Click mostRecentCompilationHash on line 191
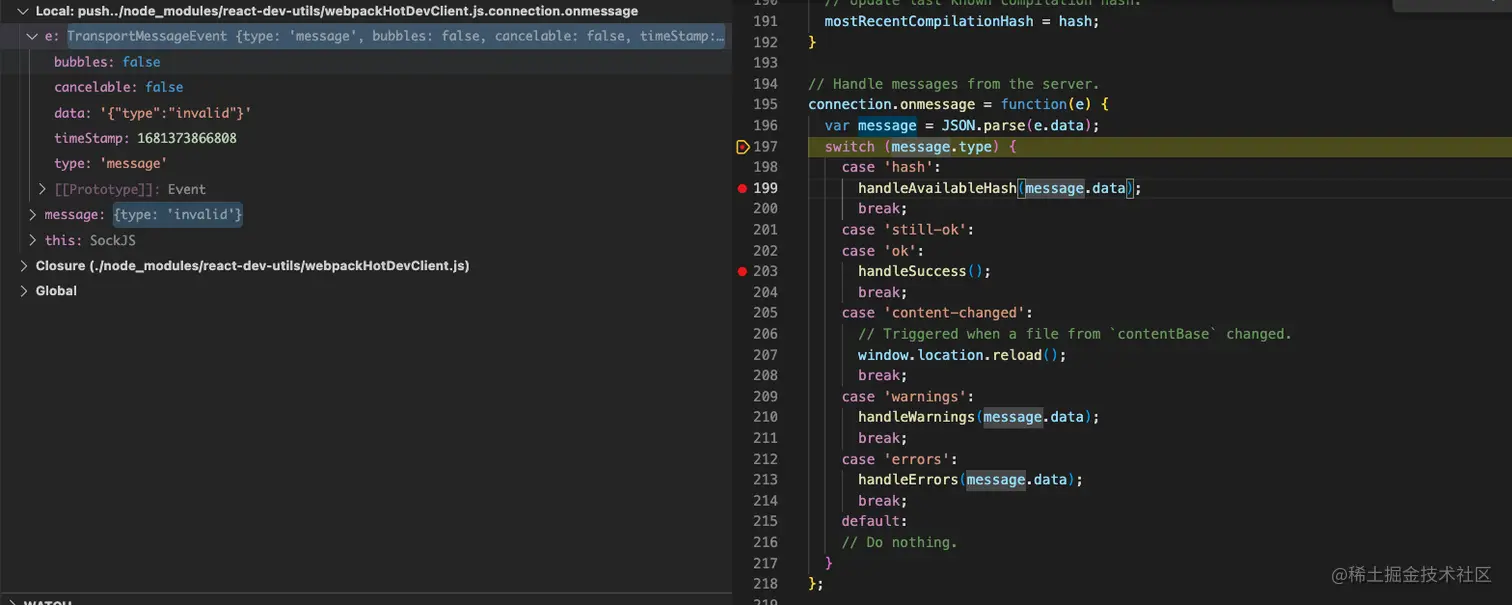This screenshot has width=1512, height=605. 929,22
